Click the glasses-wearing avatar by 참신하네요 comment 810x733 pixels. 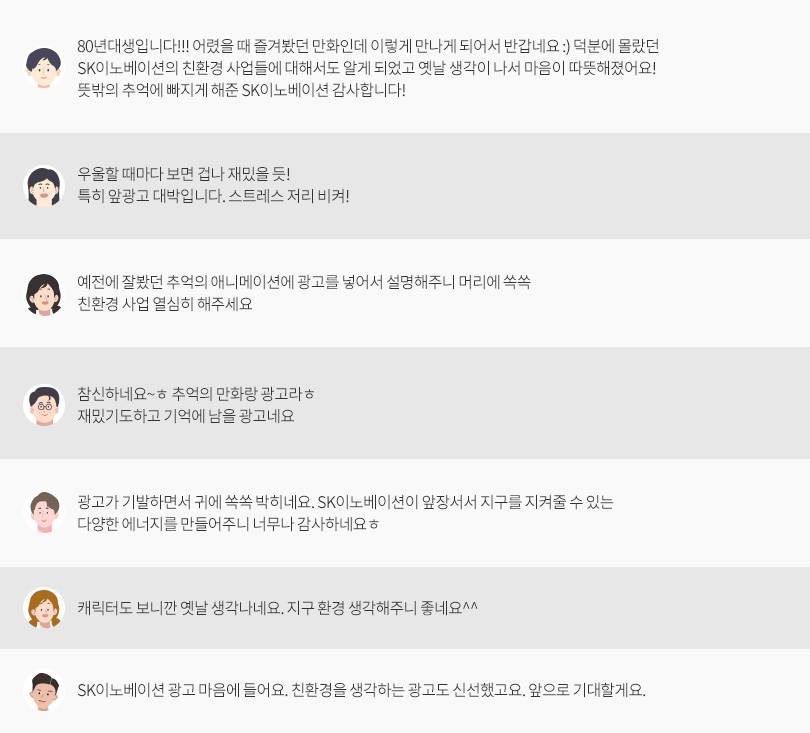tap(43, 404)
